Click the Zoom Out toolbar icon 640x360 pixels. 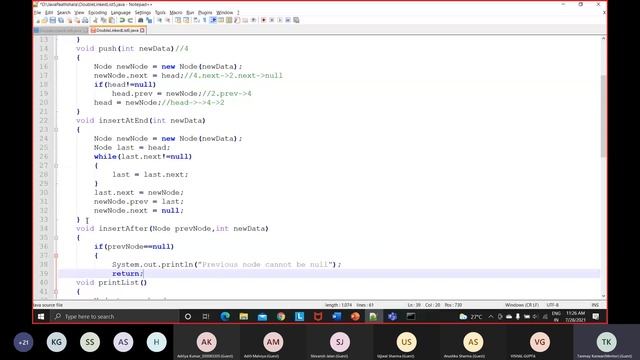tap(168, 20)
